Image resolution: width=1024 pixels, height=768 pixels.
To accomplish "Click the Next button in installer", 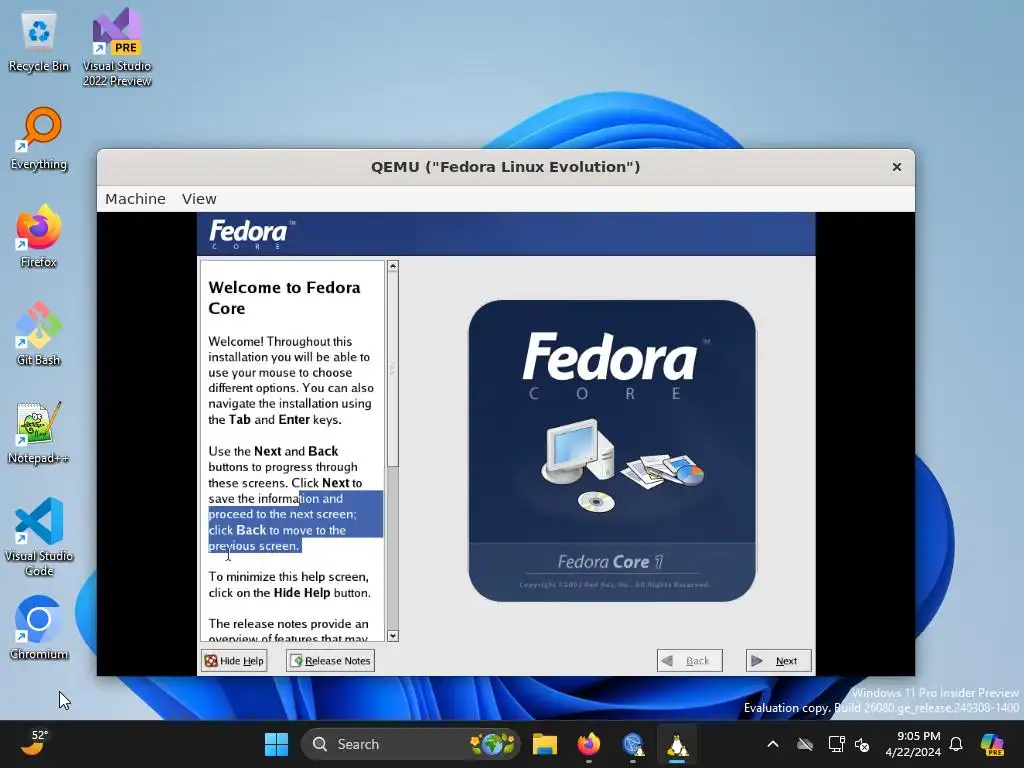I will (x=778, y=660).
